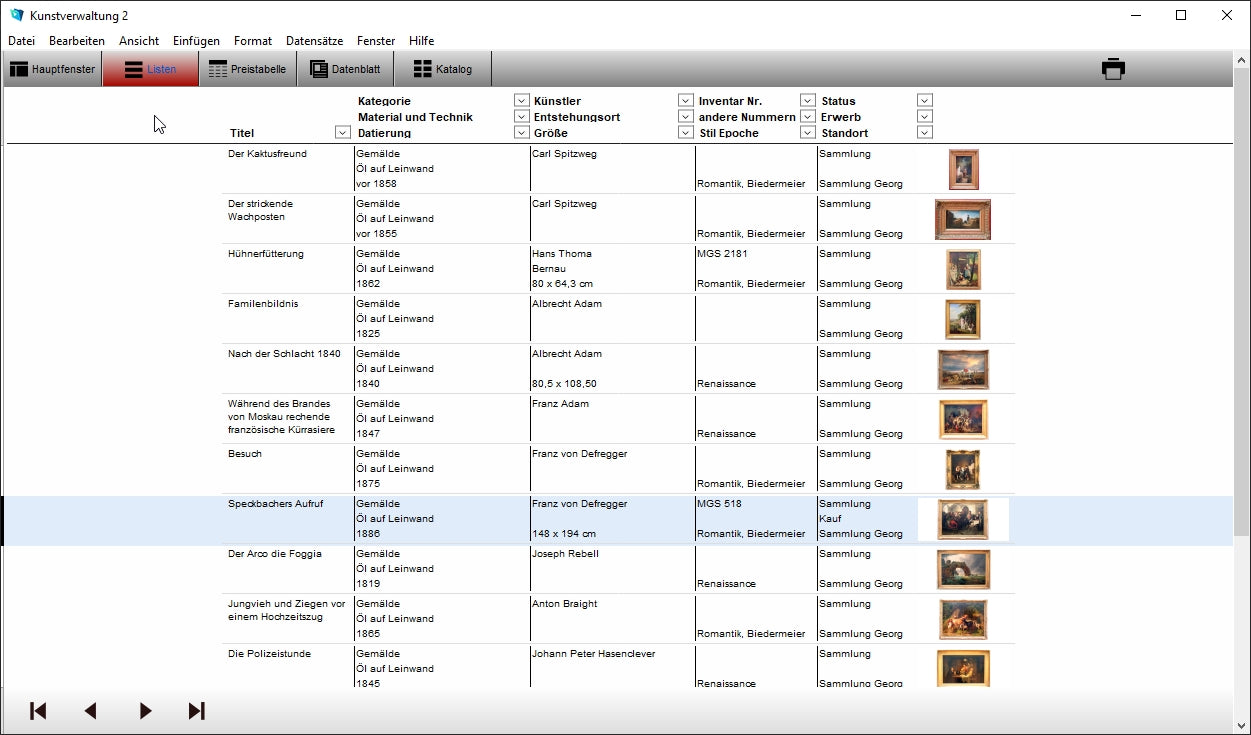Click the printer icon in toolbar

pyautogui.click(x=1113, y=69)
